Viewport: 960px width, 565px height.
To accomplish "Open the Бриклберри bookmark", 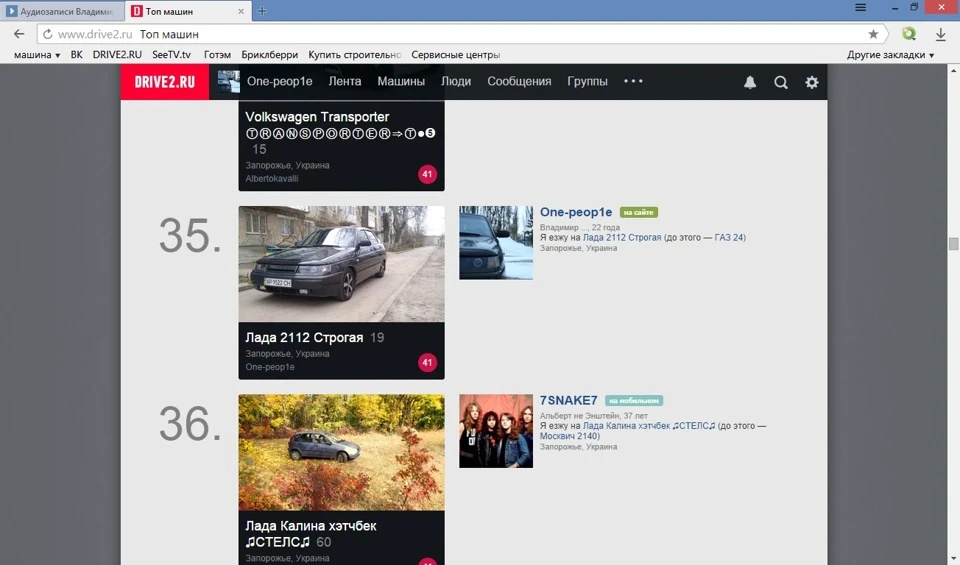I will [x=269, y=54].
